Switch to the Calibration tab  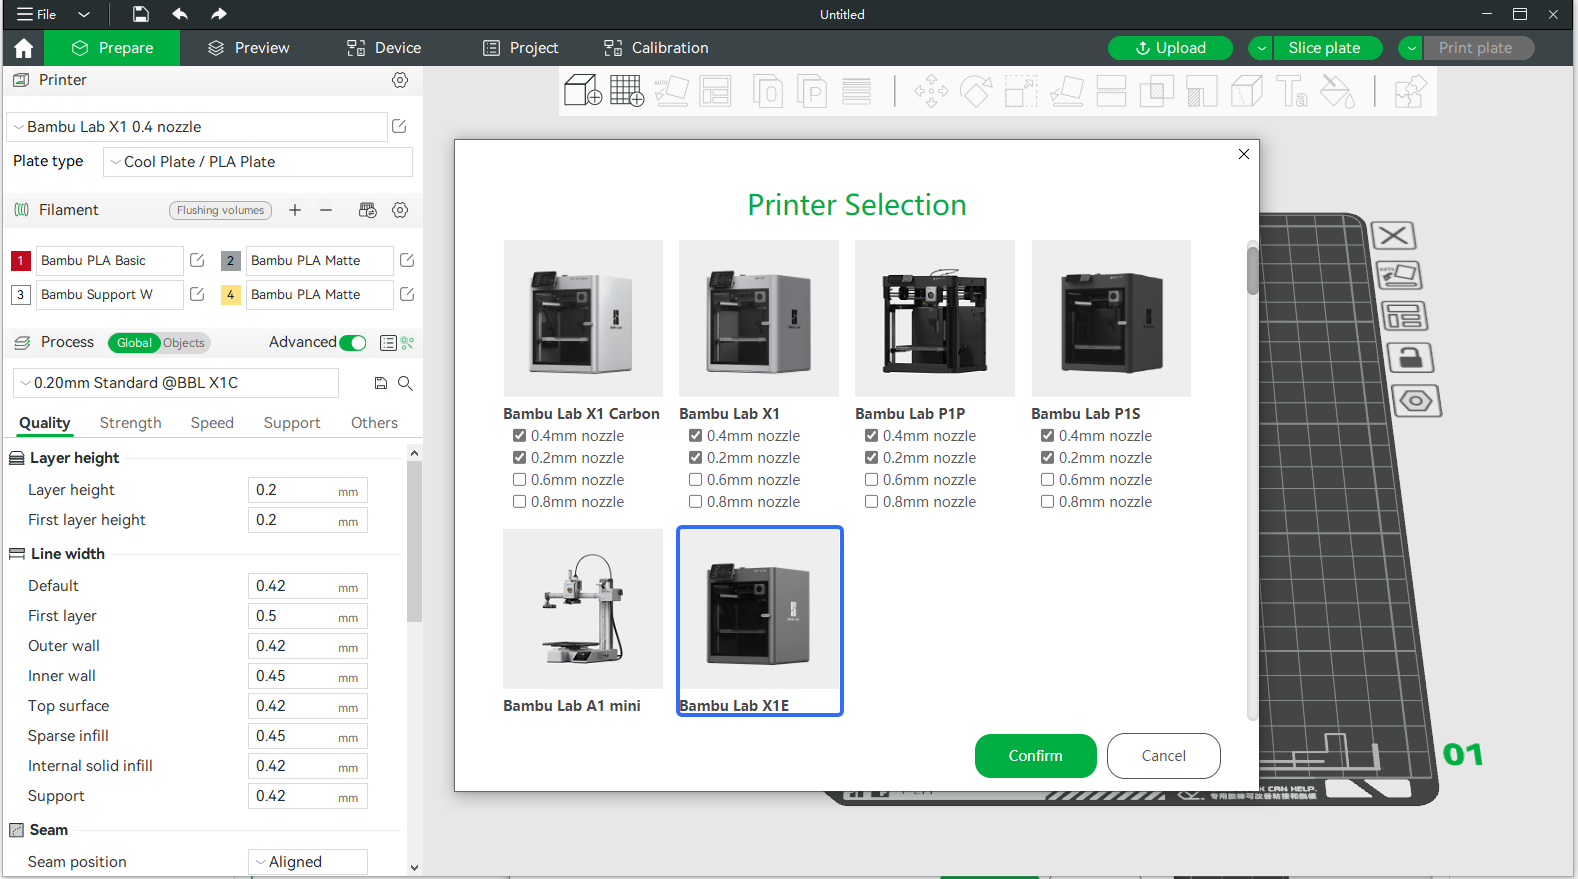[x=656, y=48]
